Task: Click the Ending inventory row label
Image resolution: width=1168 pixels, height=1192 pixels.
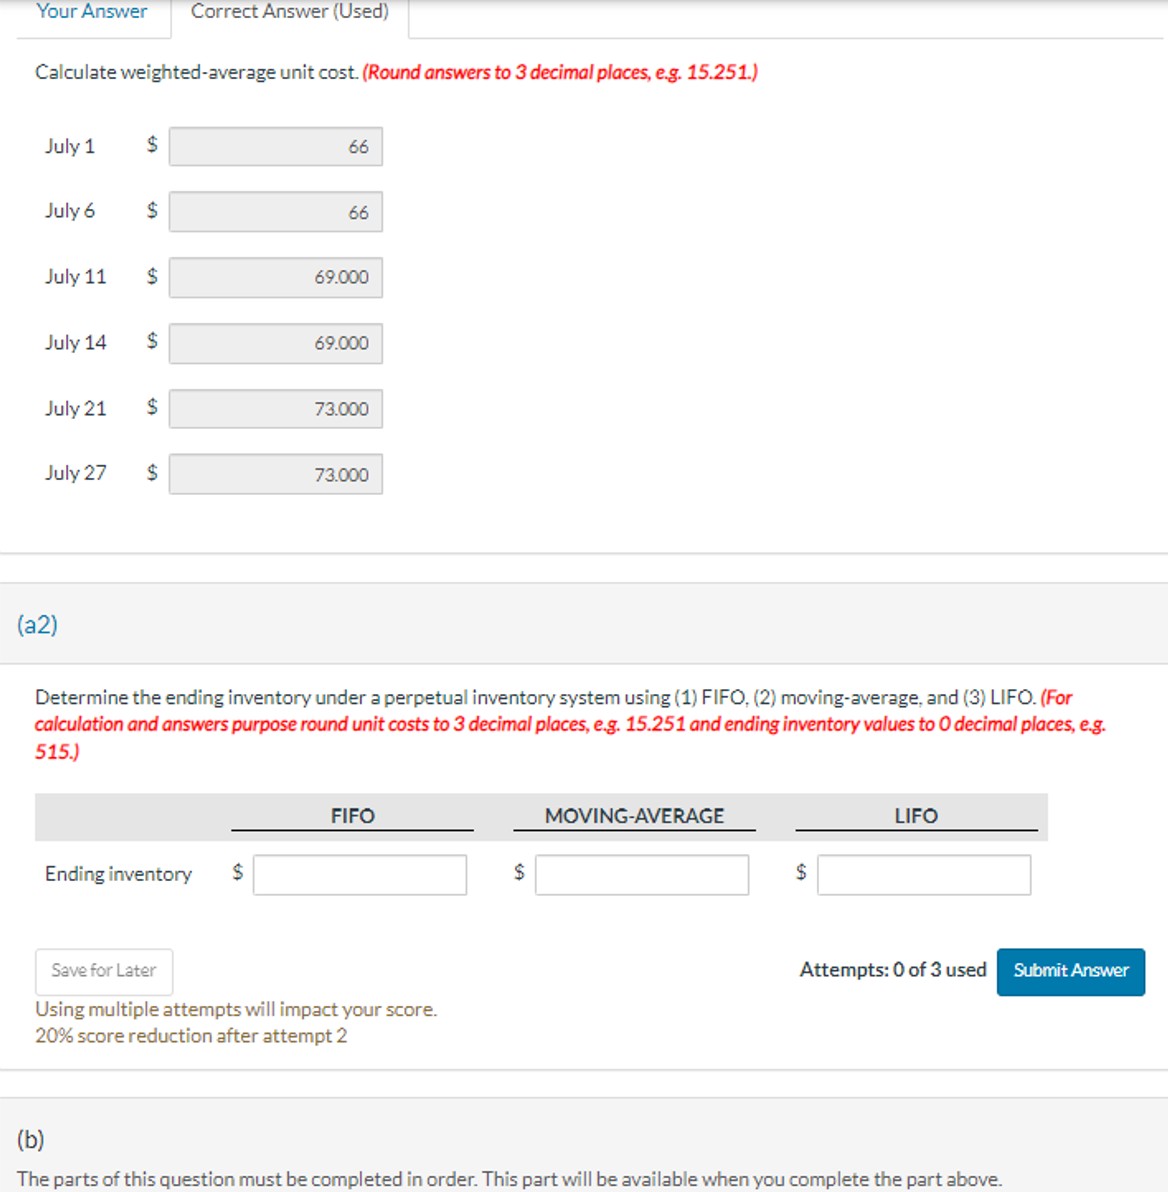Action: (117, 874)
